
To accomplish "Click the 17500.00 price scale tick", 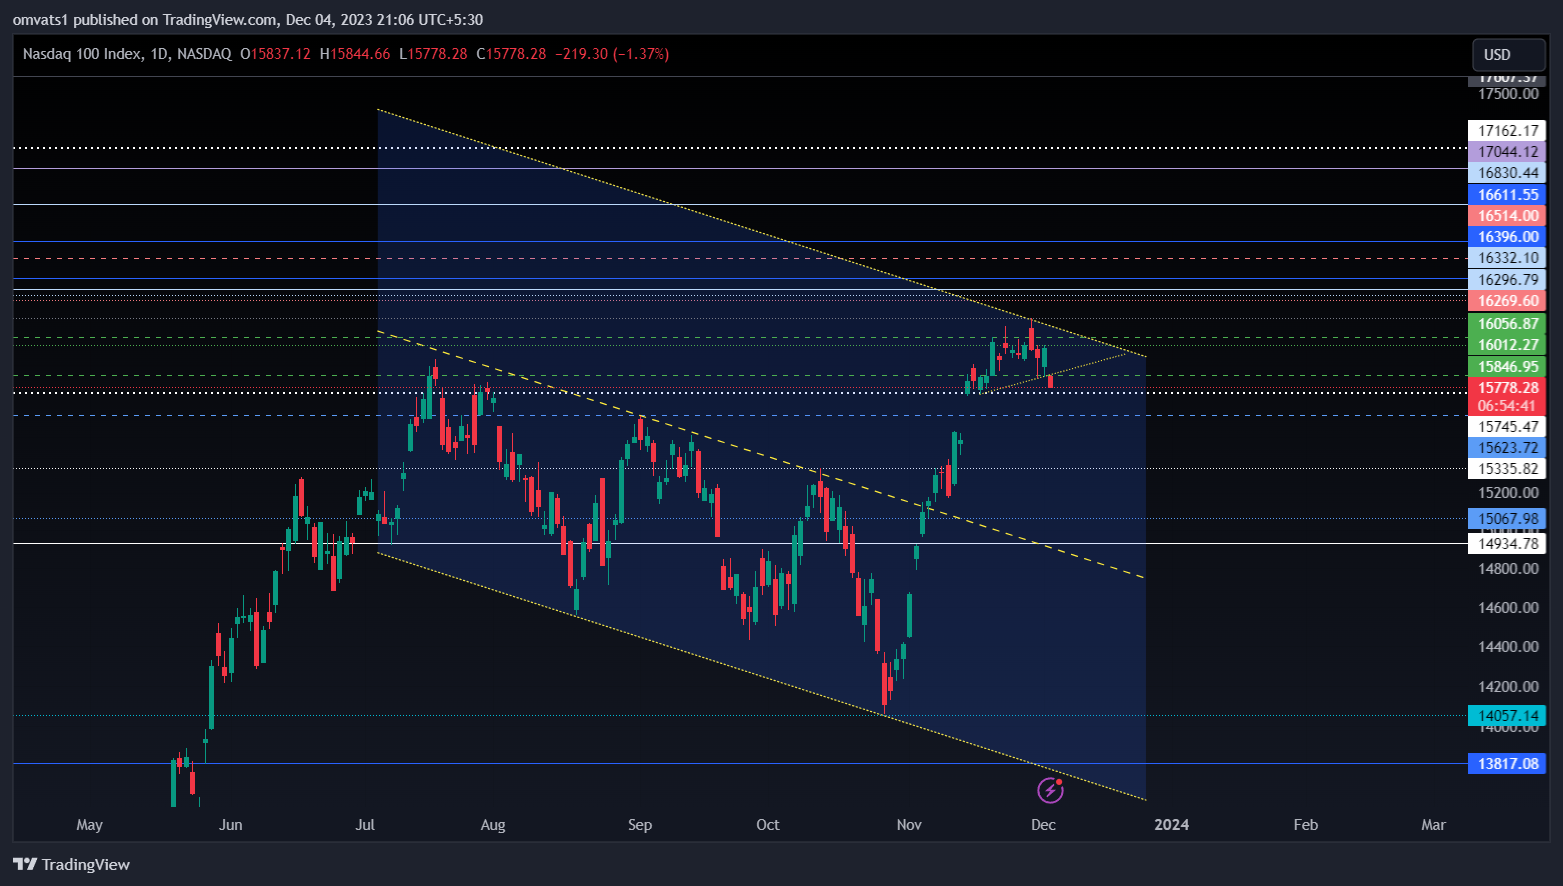I will tap(1508, 94).
